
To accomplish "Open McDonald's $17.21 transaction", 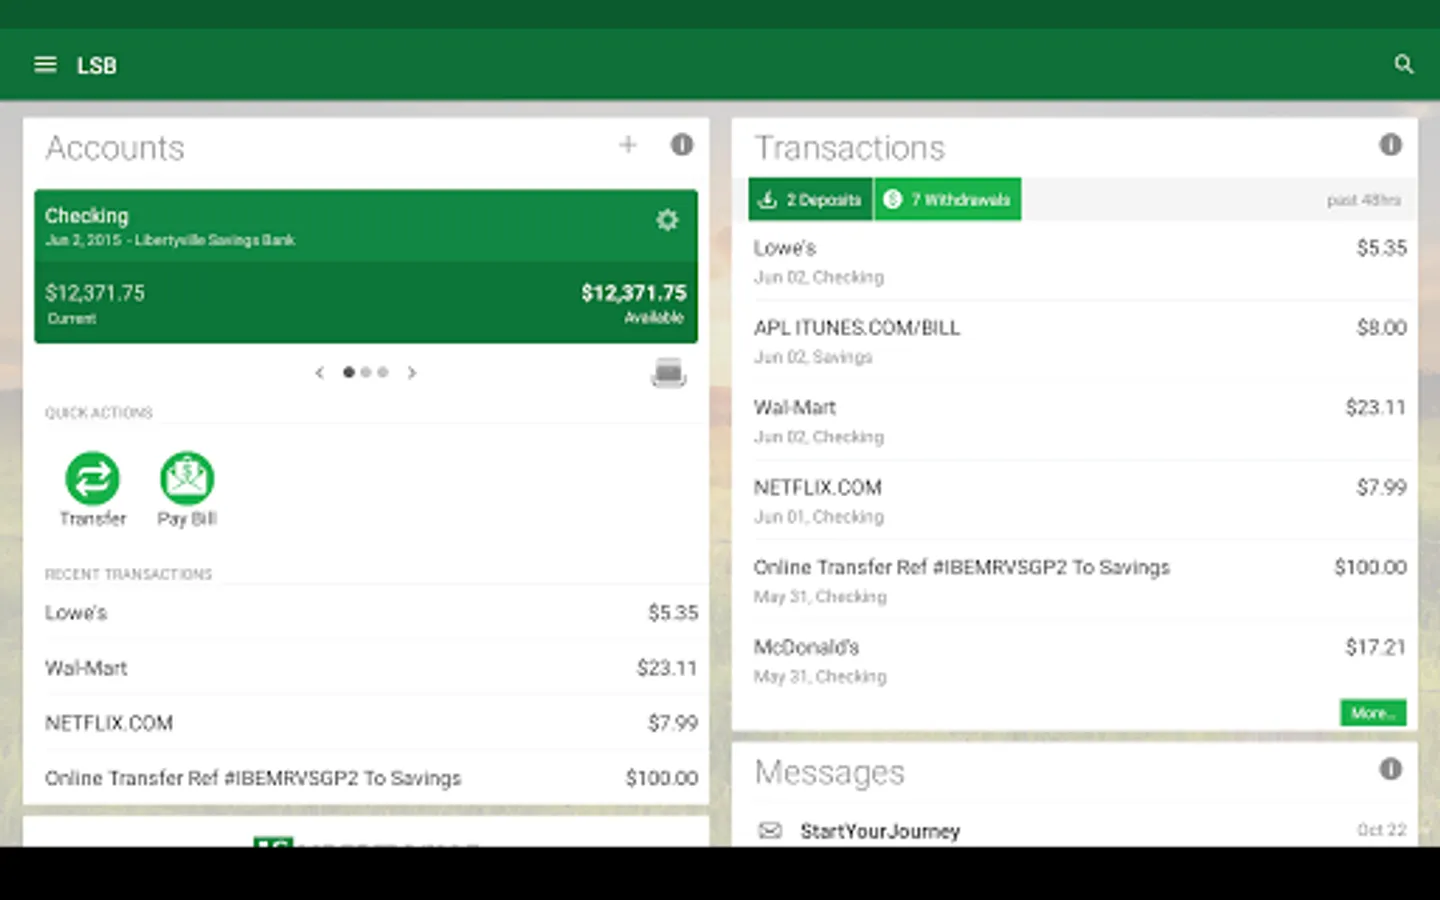I will pos(1080,661).
